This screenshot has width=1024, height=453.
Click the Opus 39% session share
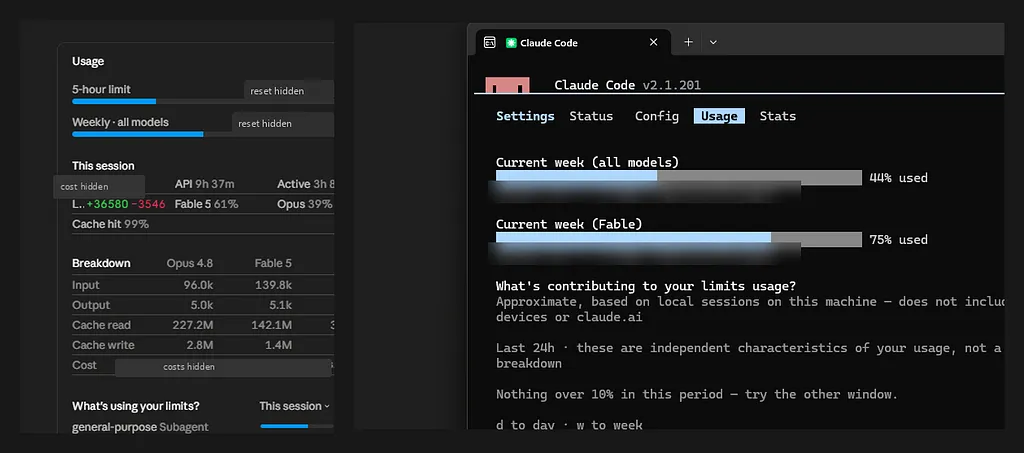pos(304,204)
